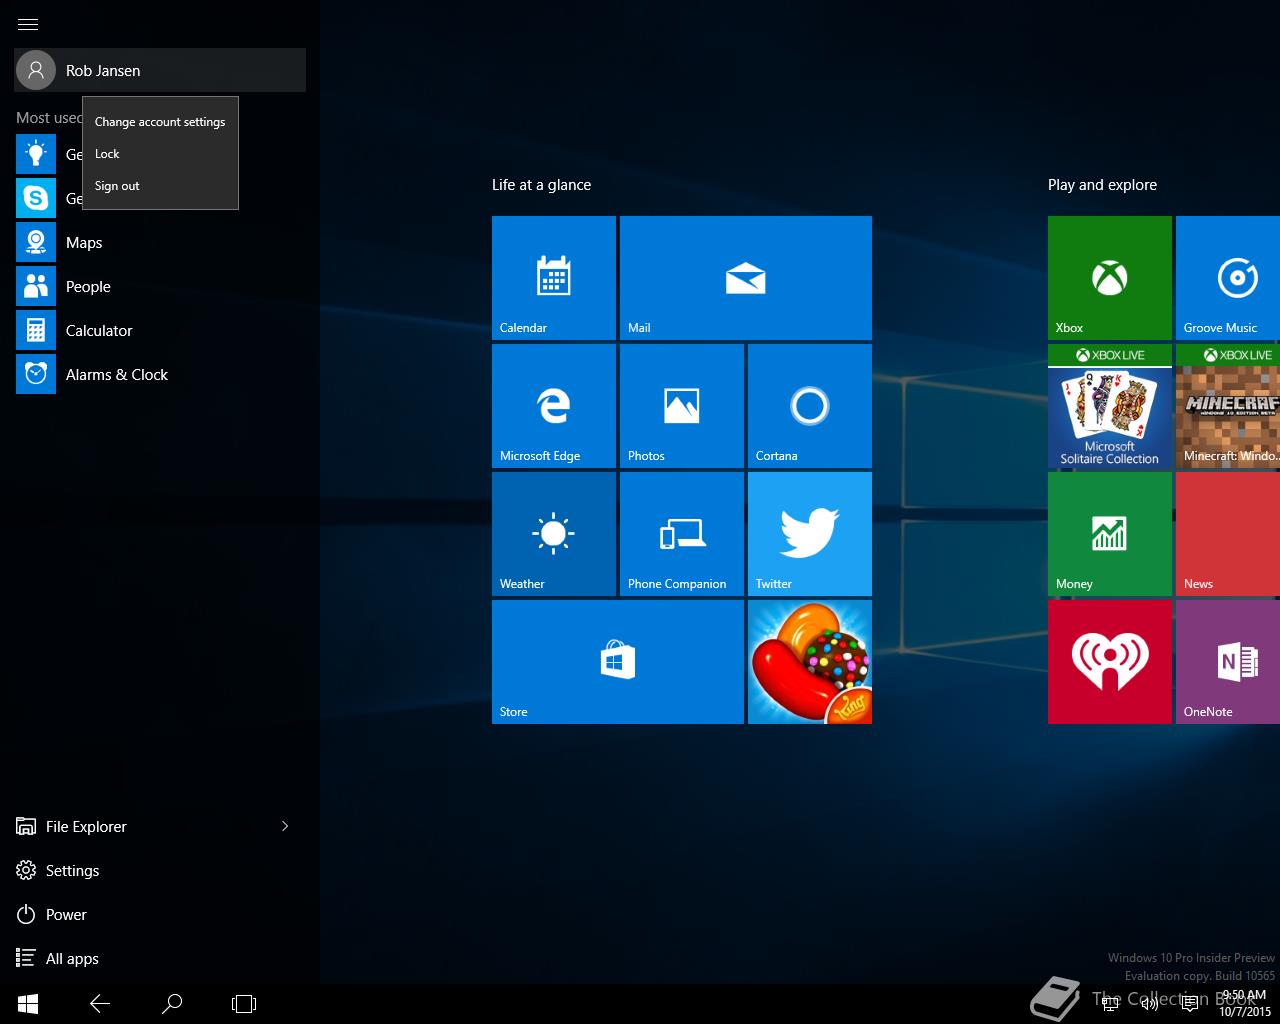Select Lock from the account menu
This screenshot has width=1280, height=1024.
[160, 154]
